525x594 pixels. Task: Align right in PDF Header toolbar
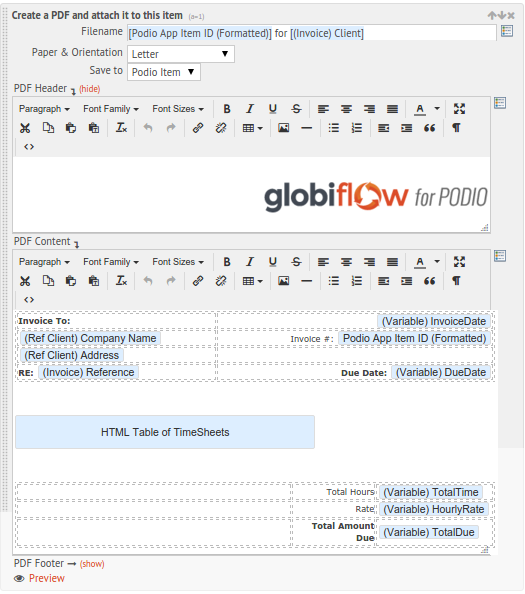(x=369, y=109)
